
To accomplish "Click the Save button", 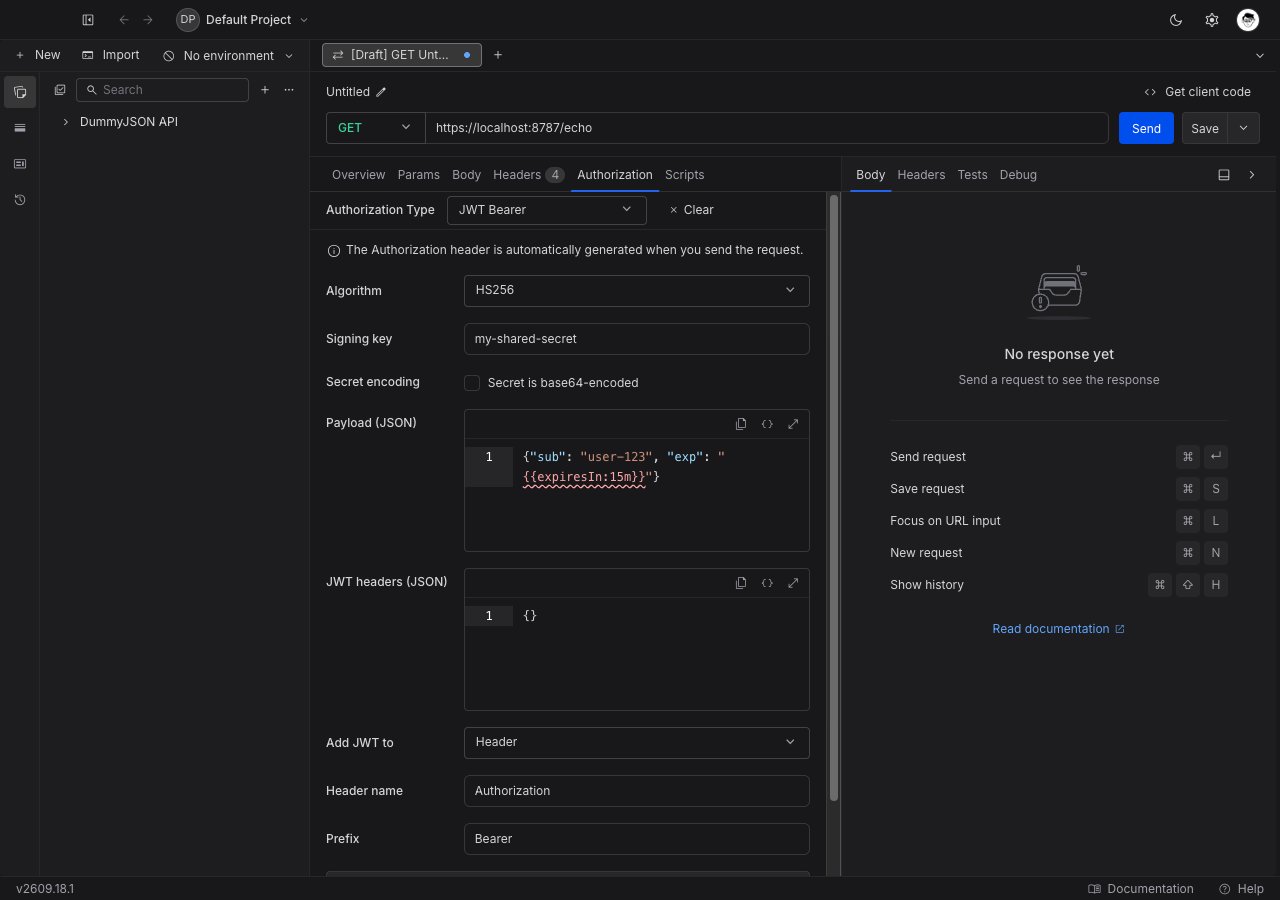I will (1205, 128).
